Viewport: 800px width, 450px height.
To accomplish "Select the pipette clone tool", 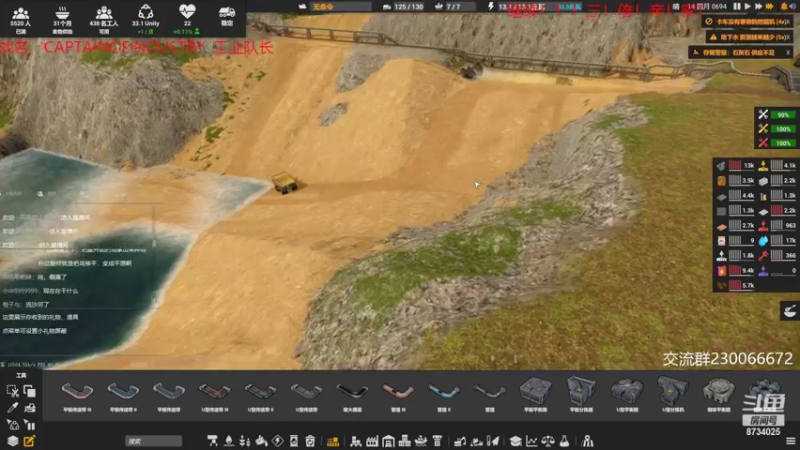I will click(13, 408).
